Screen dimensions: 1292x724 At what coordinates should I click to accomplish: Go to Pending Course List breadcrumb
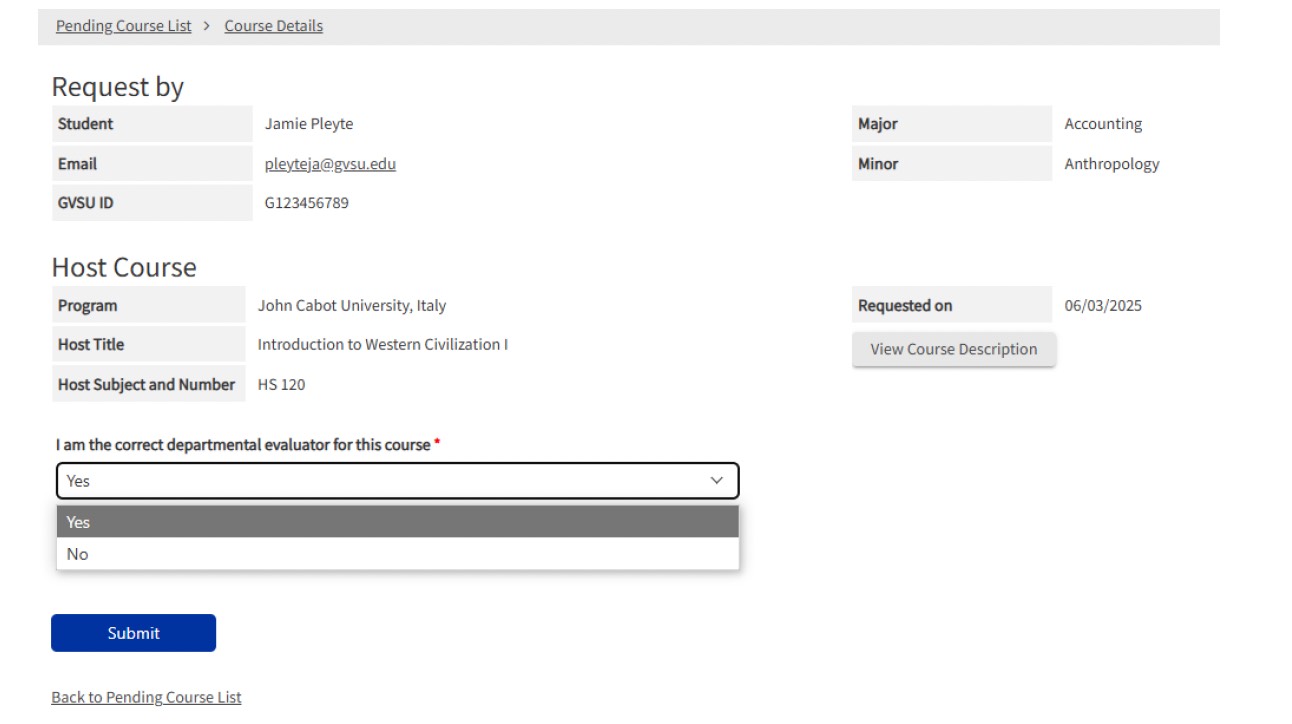(123, 26)
